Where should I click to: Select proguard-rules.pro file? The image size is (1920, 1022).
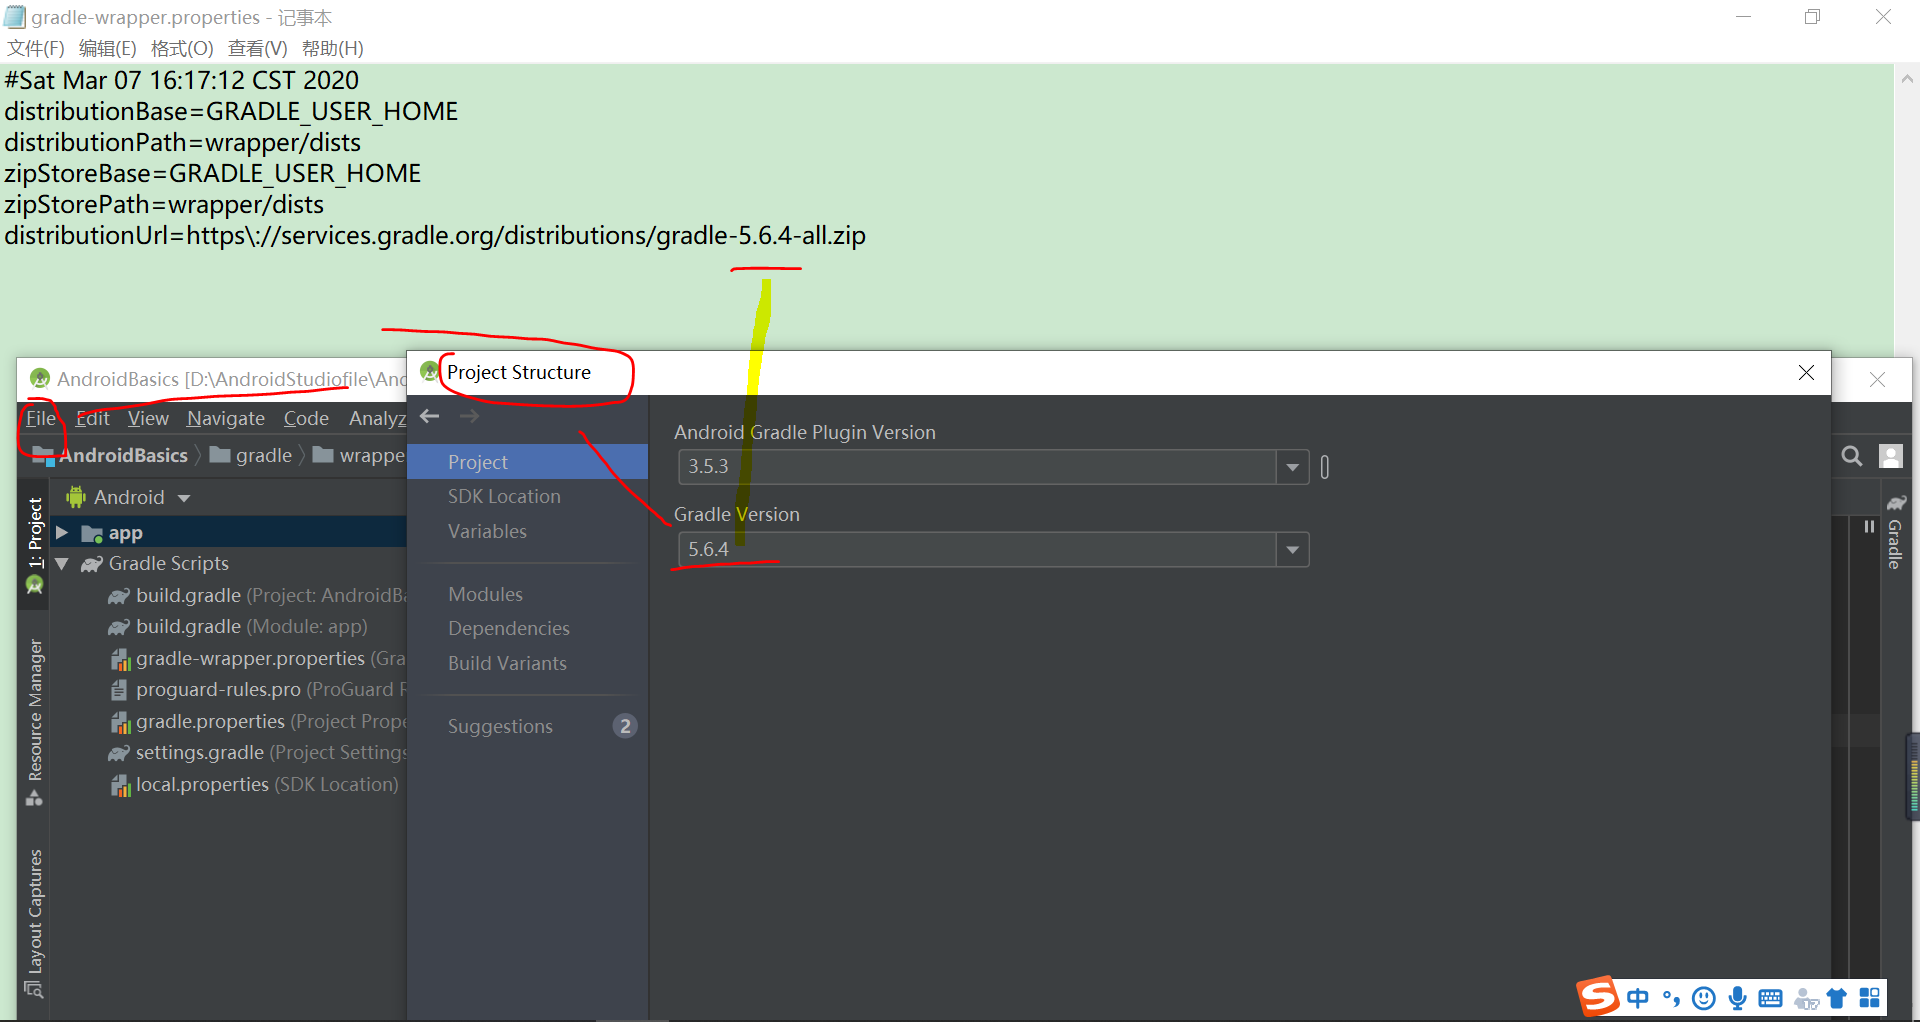coord(258,690)
